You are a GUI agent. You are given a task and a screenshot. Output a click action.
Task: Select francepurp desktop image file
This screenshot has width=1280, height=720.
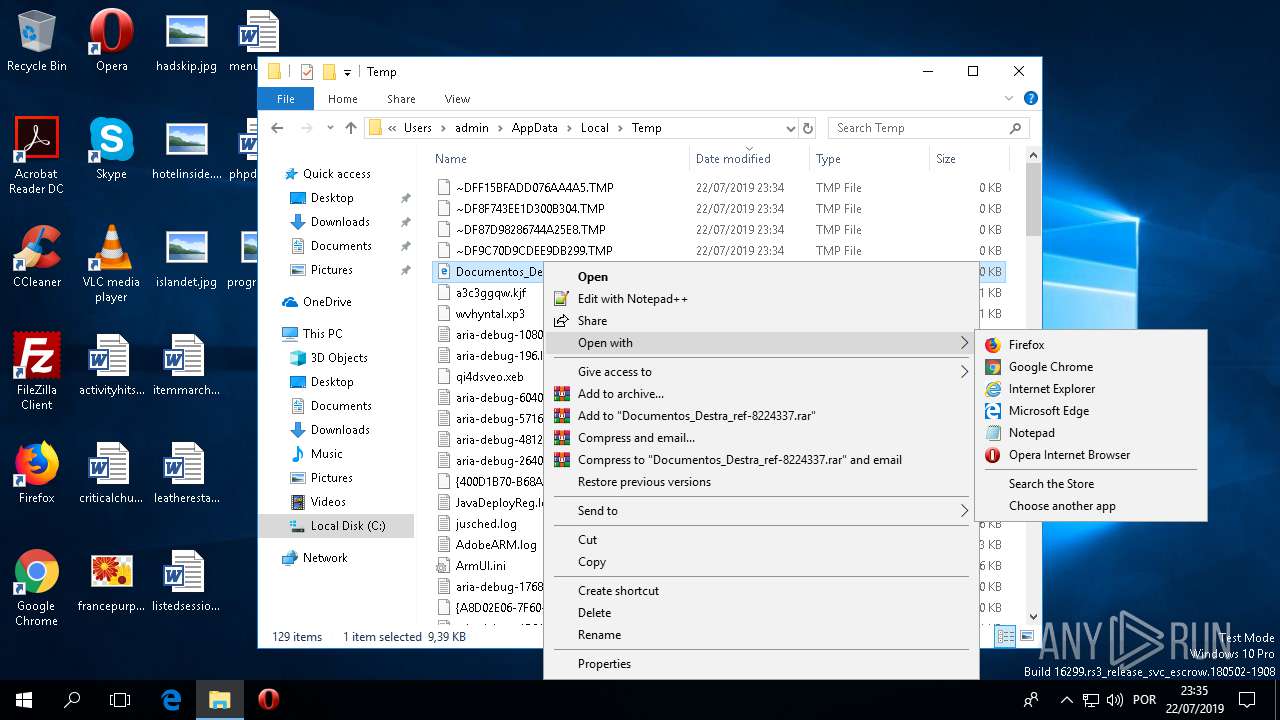coord(112,581)
